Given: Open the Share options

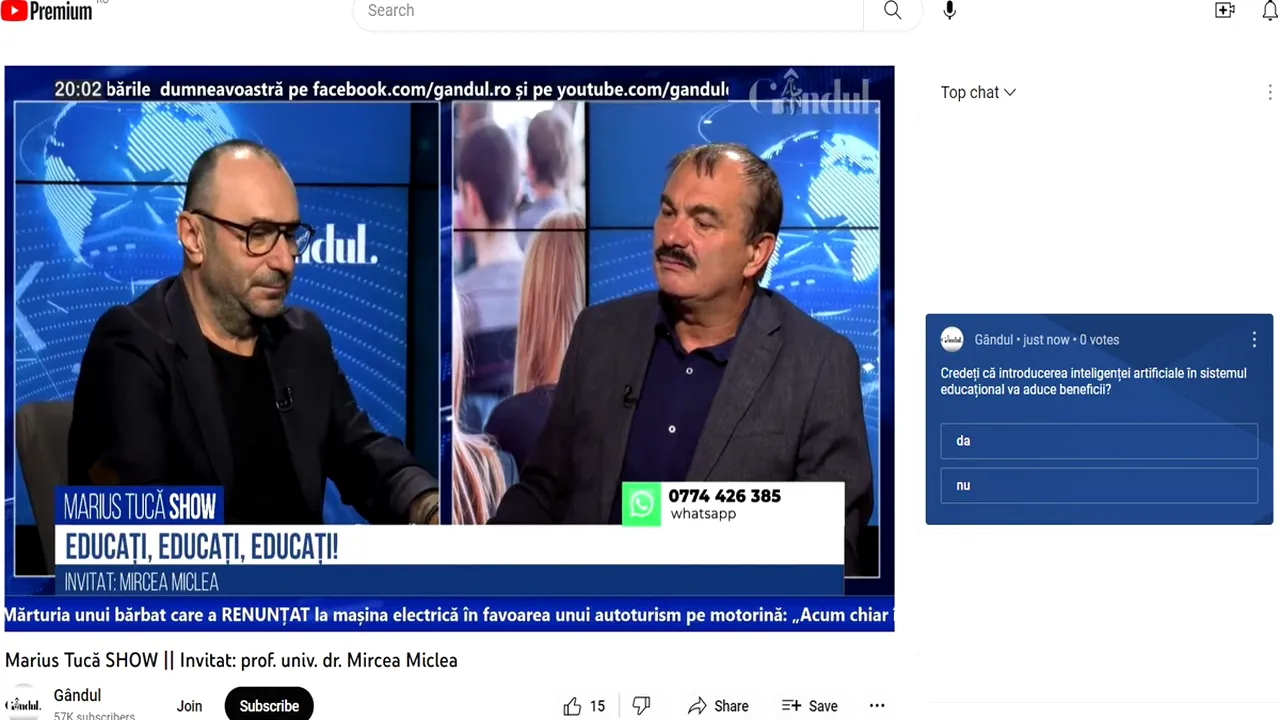Looking at the screenshot, I should pyautogui.click(x=718, y=706).
